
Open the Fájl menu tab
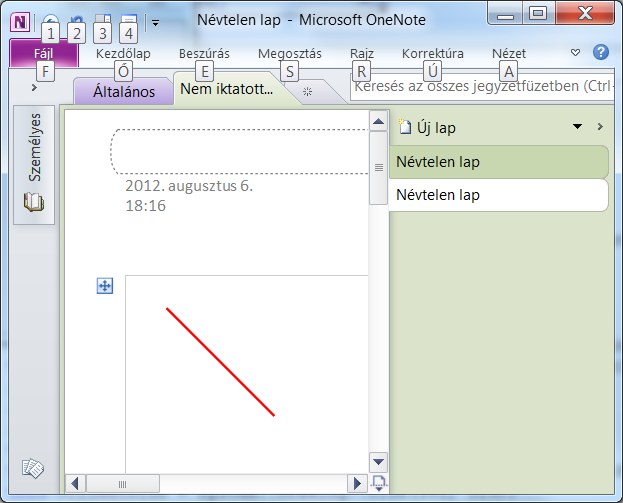click(x=44, y=54)
